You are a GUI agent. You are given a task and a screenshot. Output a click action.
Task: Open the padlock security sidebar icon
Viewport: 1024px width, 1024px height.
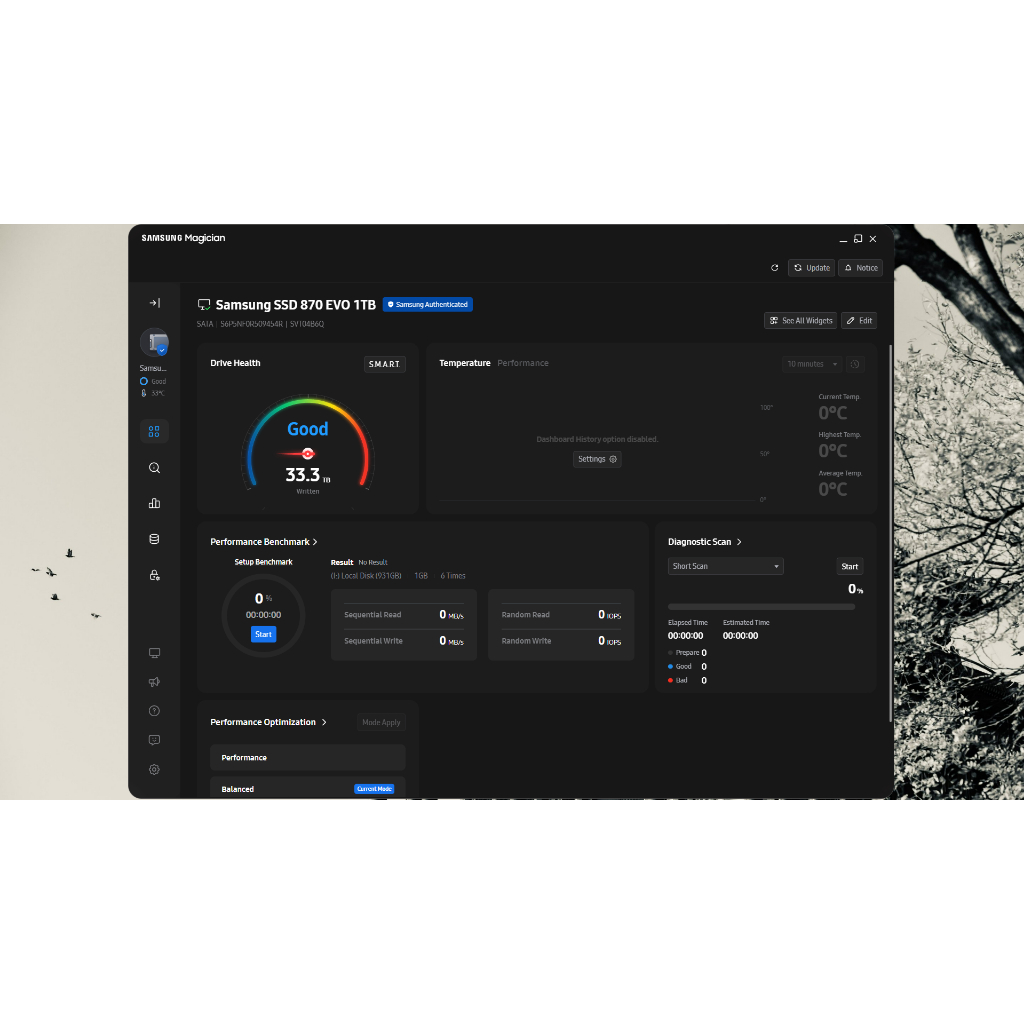[x=154, y=575]
